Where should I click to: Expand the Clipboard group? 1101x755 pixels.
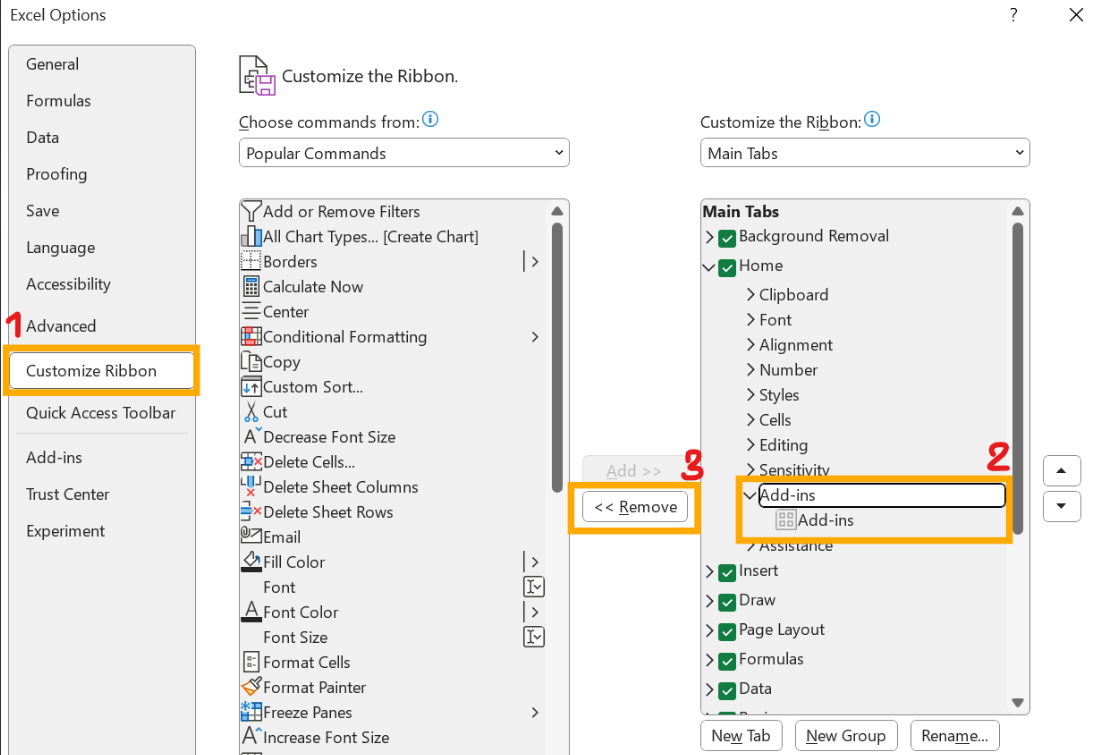(x=751, y=294)
